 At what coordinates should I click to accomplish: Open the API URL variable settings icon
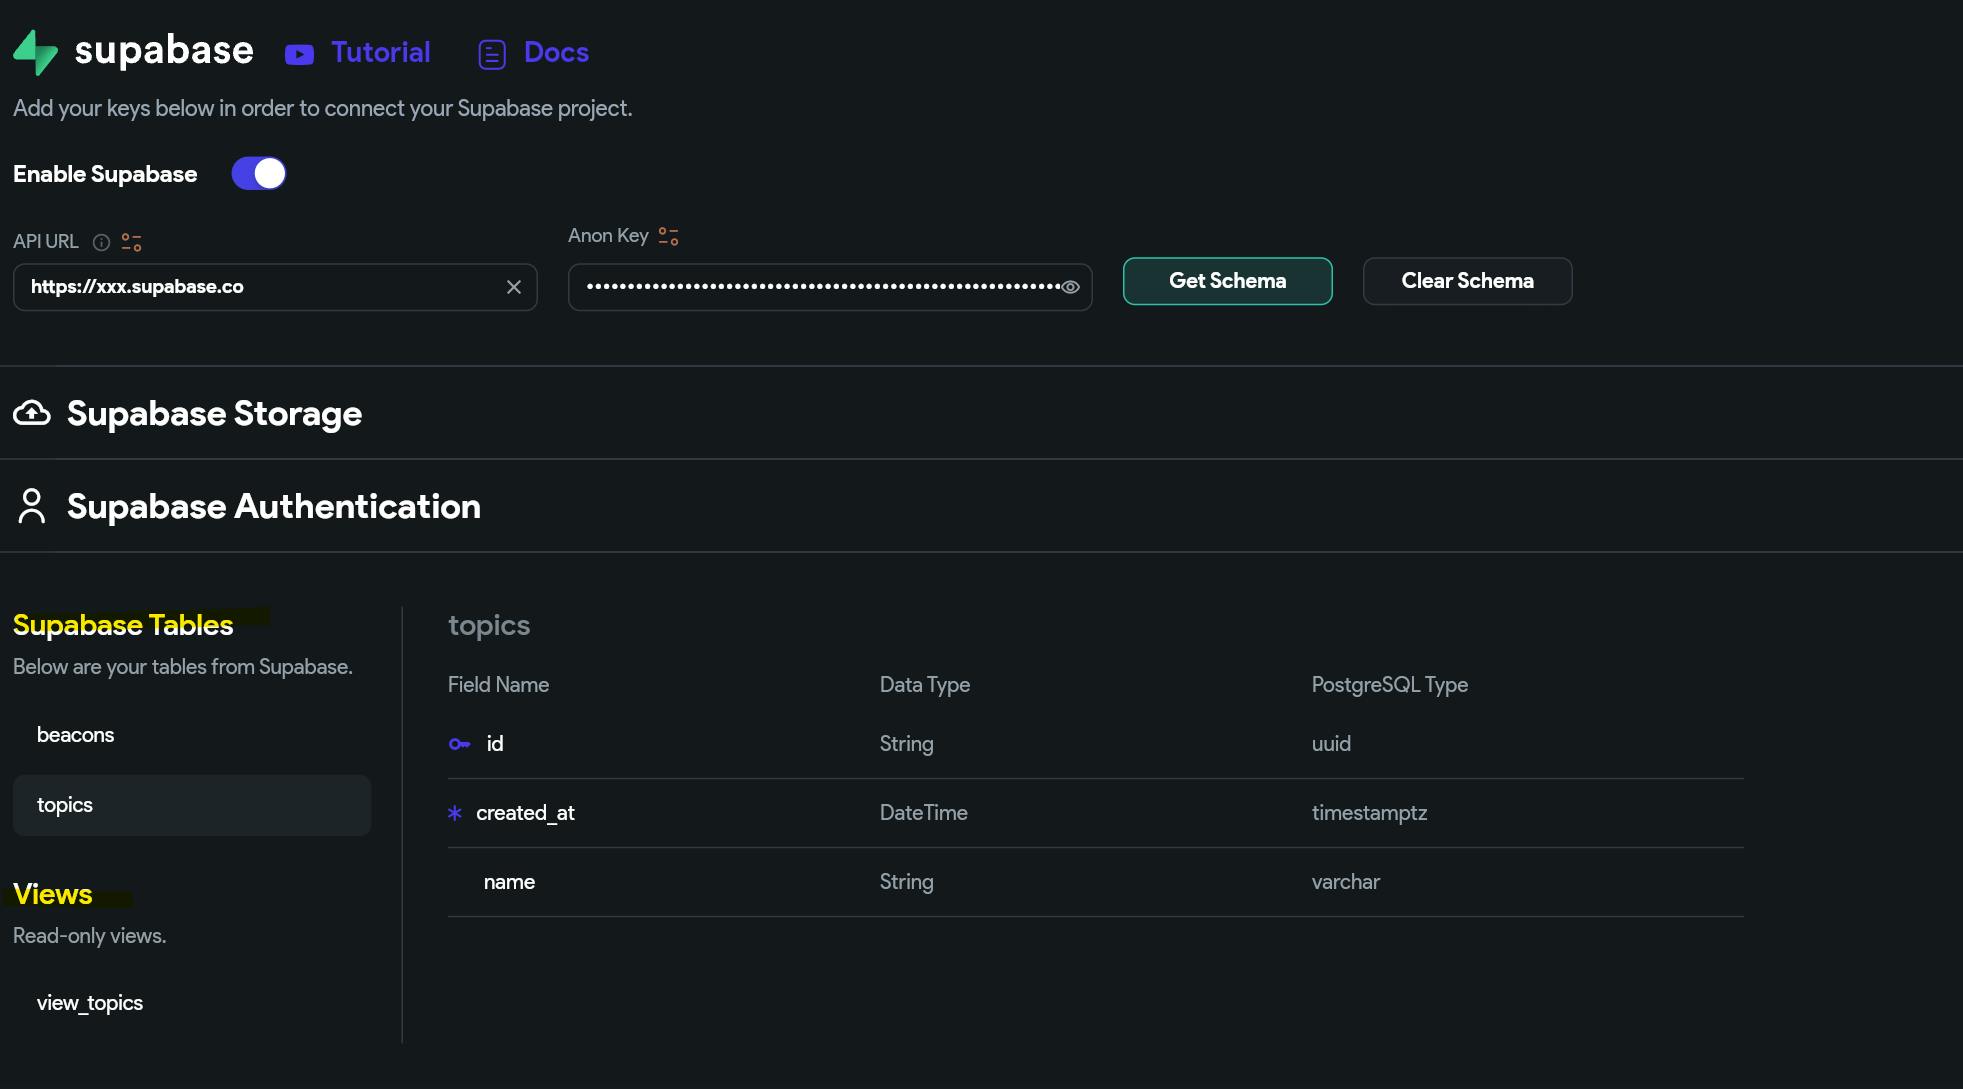click(x=131, y=242)
